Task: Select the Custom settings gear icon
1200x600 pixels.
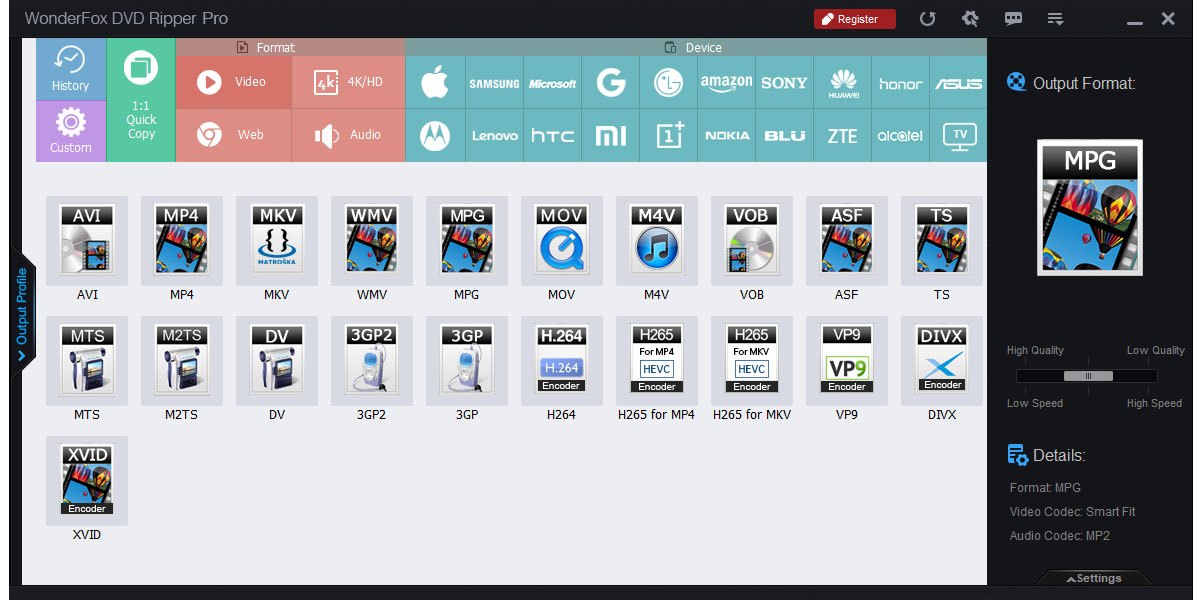Action: (x=69, y=130)
